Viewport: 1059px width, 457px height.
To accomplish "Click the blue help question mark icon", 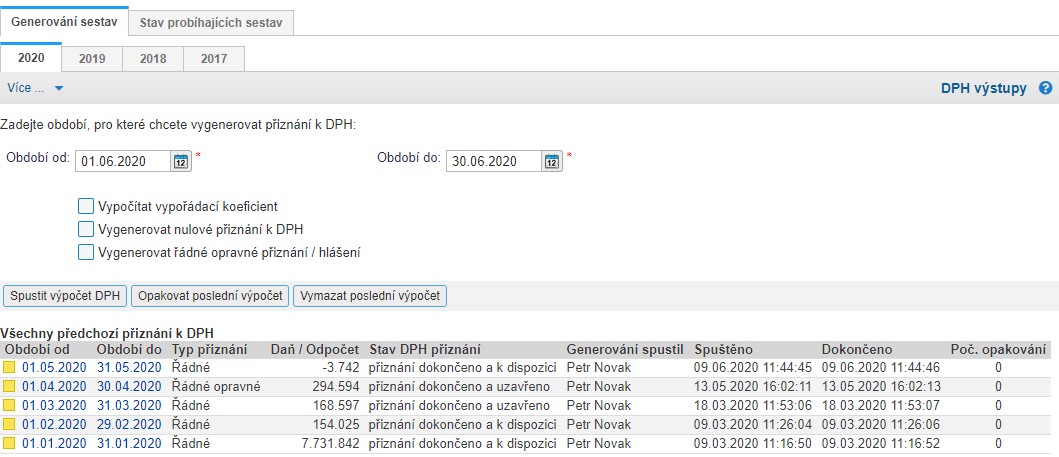I will (1045, 88).
